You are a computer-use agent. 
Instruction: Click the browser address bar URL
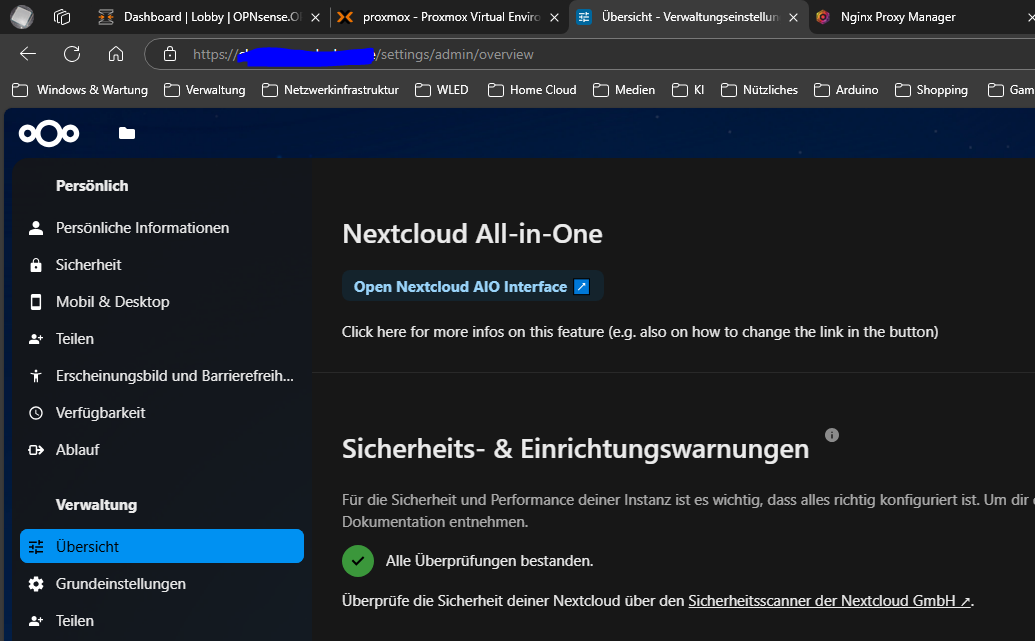coord(363,54)
